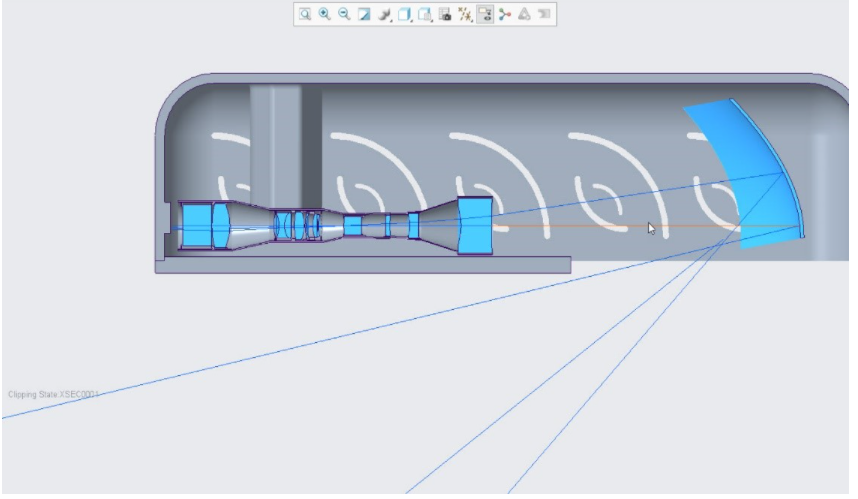
Task: Click the grayed triangular recycle-style icon
Action: (x=524, y=14)
